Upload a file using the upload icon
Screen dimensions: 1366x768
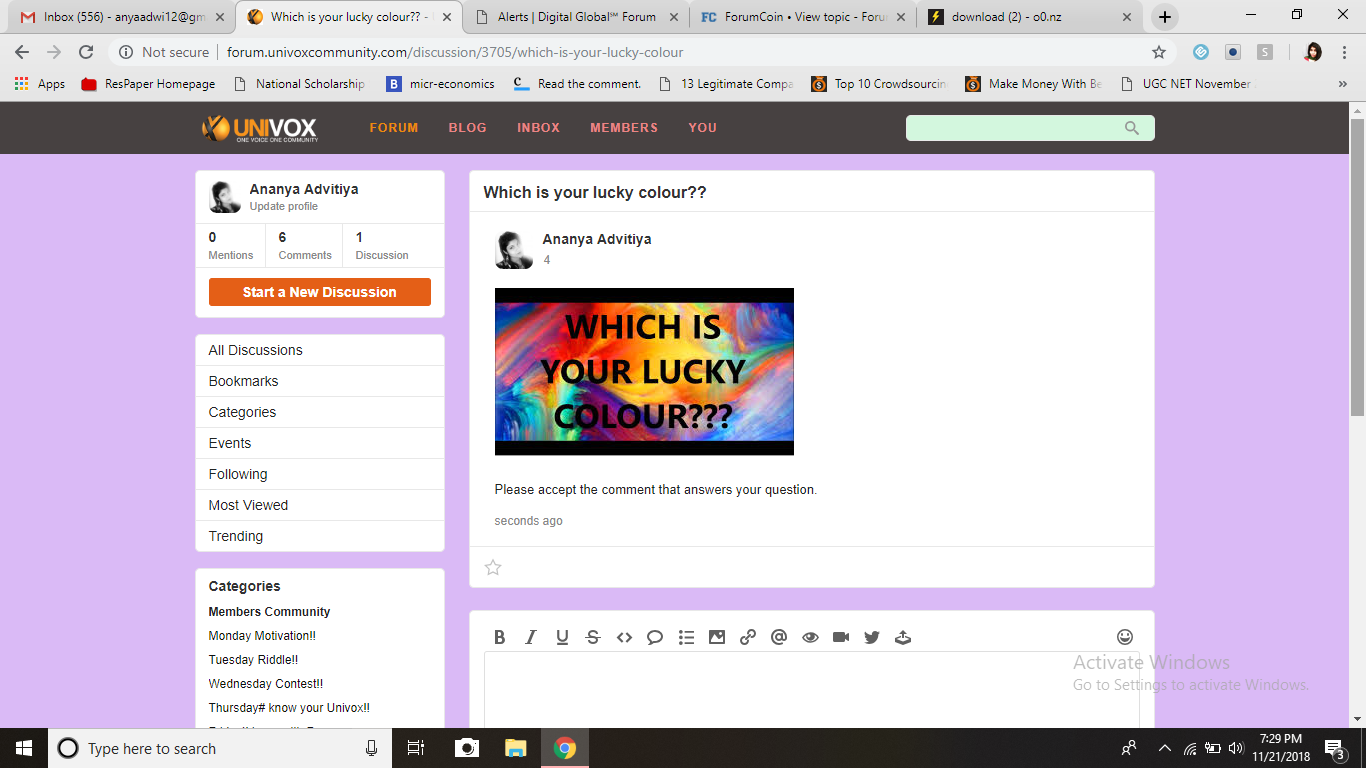tap(902, 637)
